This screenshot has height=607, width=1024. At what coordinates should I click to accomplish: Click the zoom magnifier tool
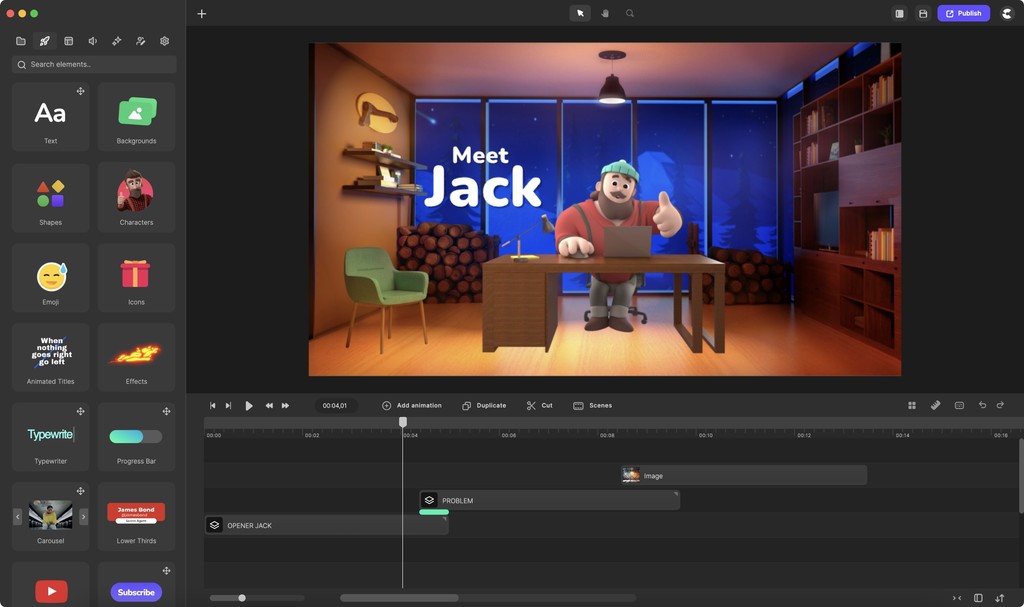[x=630, y=13]
